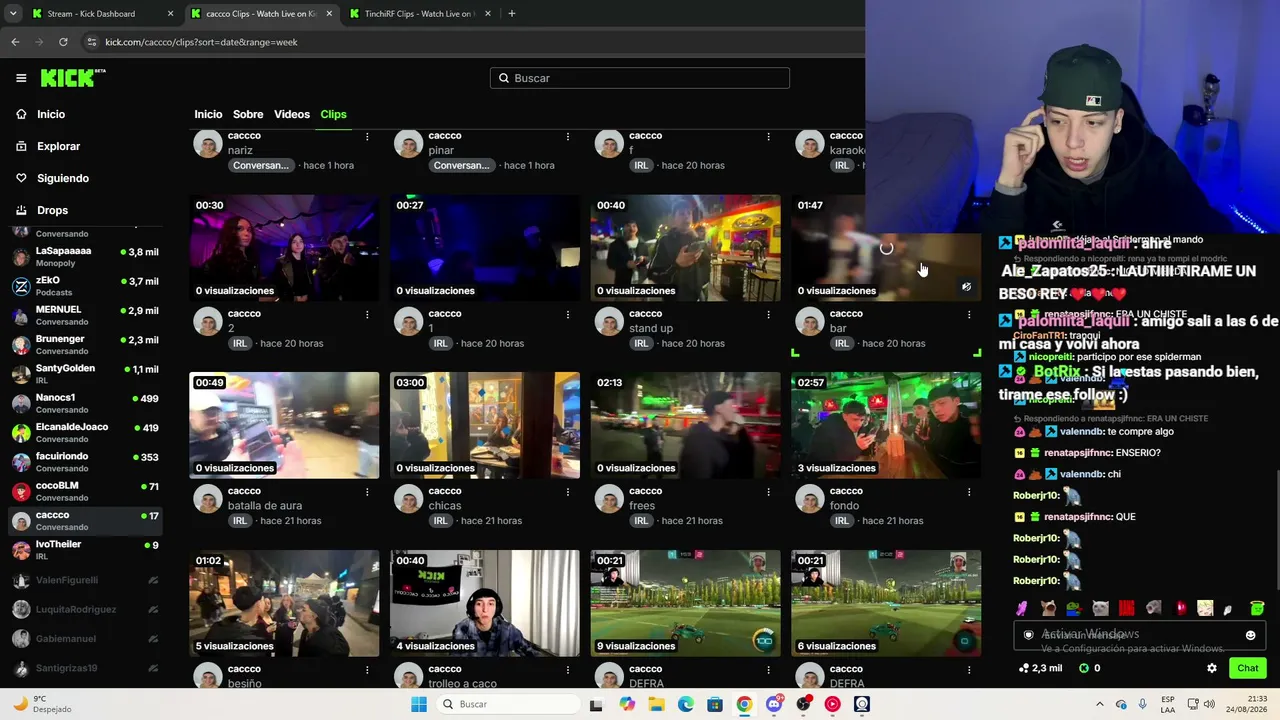Open the Sobre channel tab

tap(248, 114)
